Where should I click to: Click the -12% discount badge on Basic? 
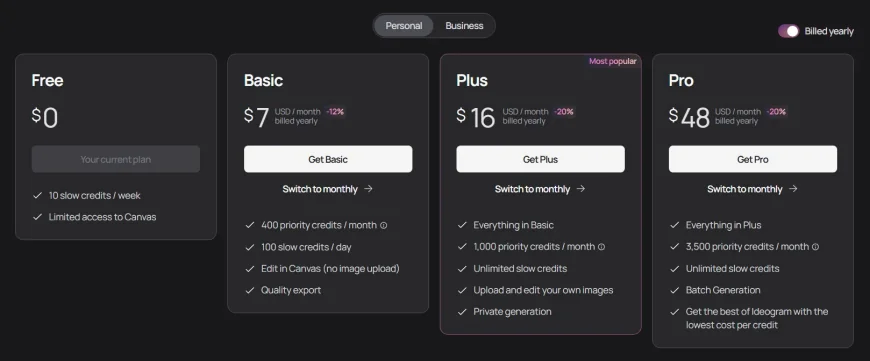click(x=335, y=111)
